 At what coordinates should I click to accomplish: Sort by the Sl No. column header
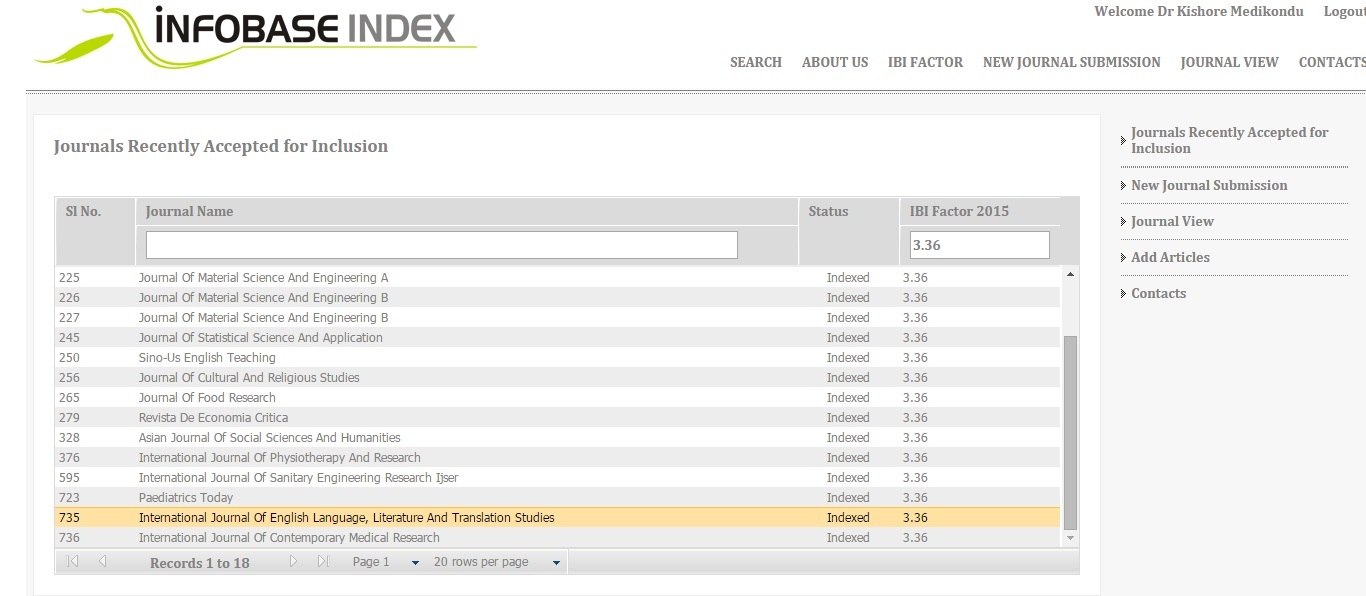tap(84, 211)
